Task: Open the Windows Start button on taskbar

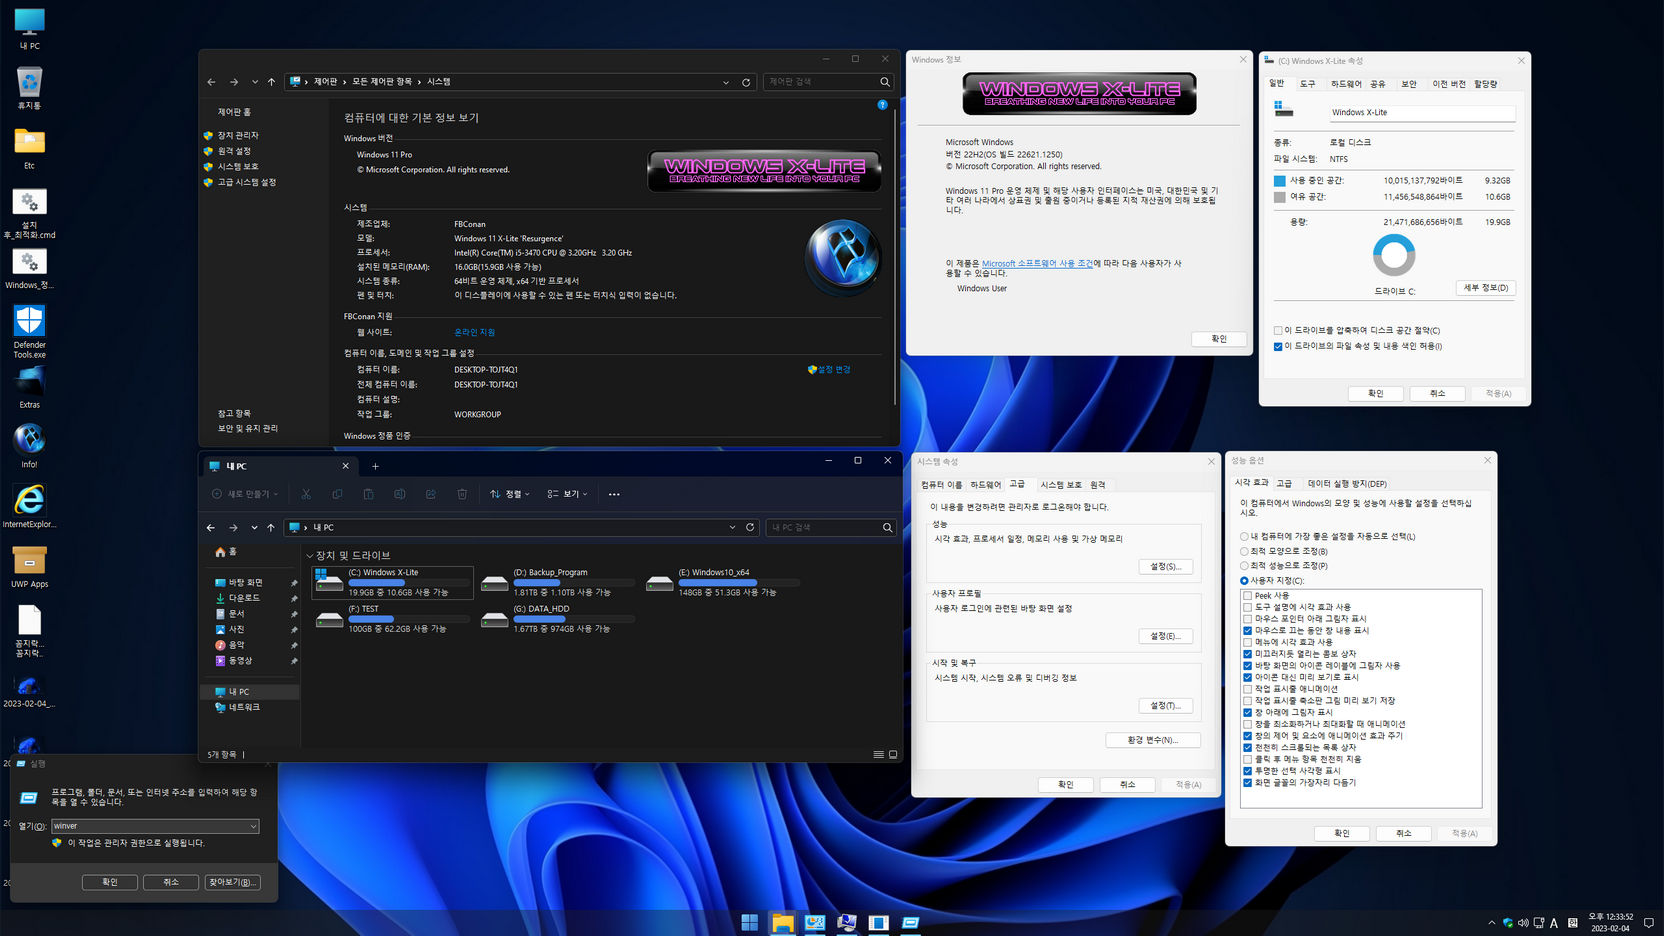Action: point(750,922)
